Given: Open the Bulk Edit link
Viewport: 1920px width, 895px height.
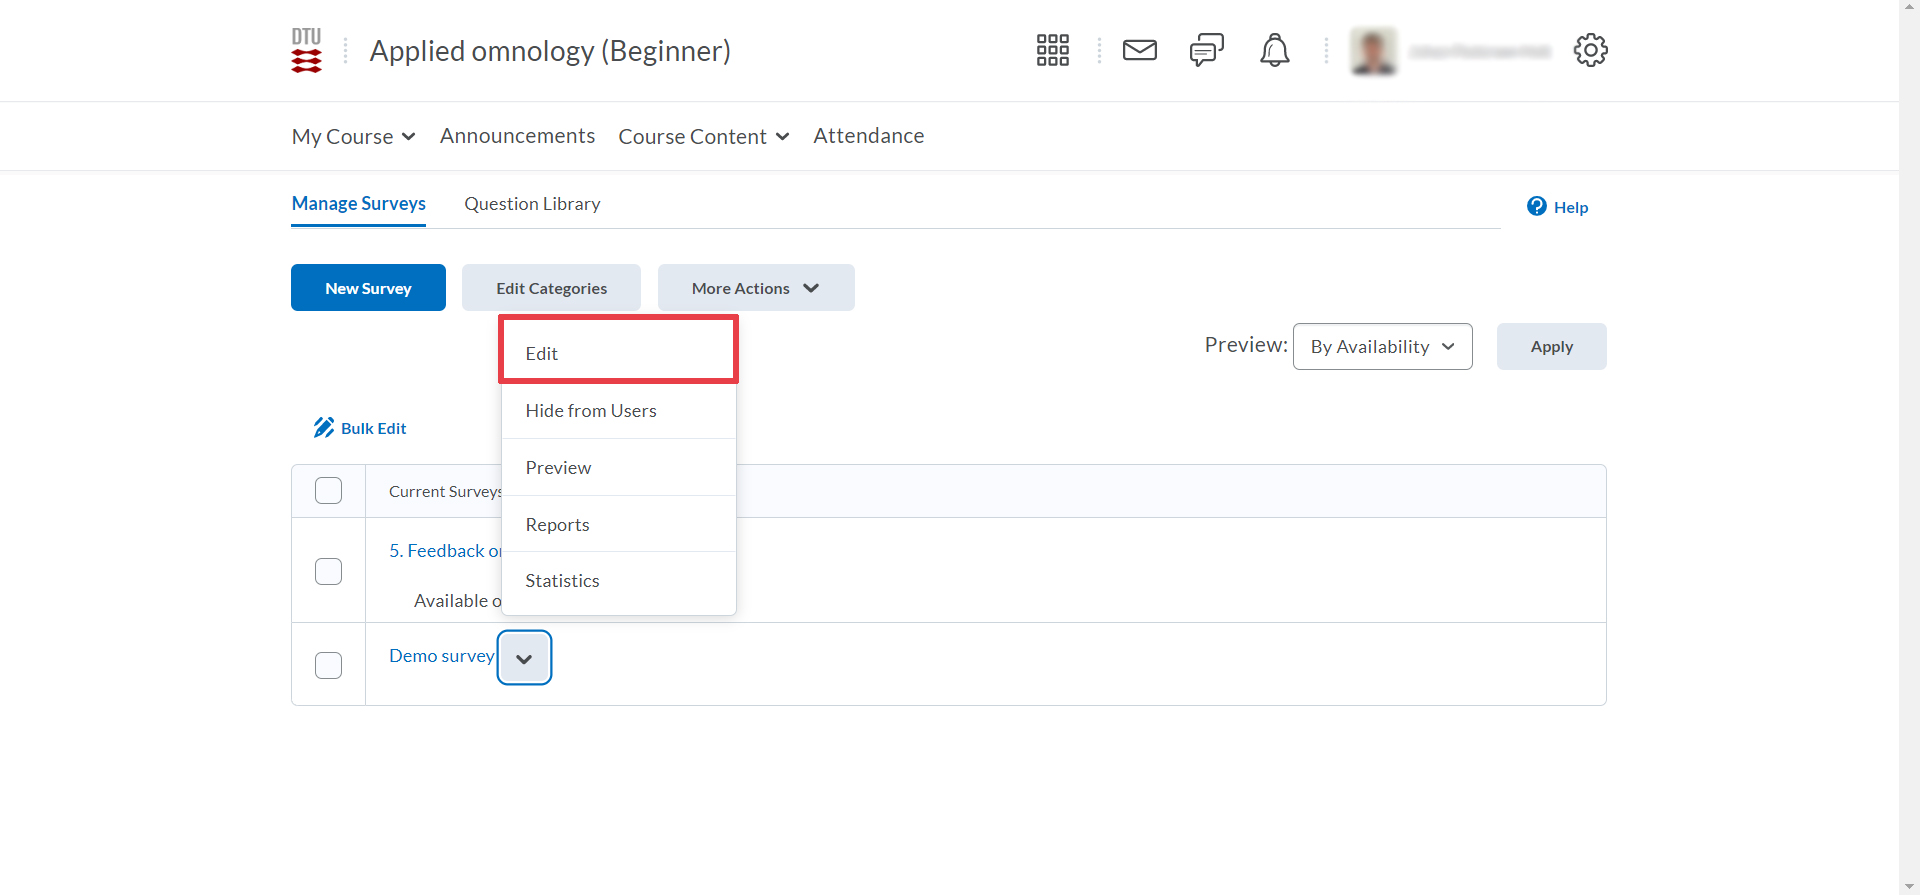Looking at the screenshot, I should point(361,428).
